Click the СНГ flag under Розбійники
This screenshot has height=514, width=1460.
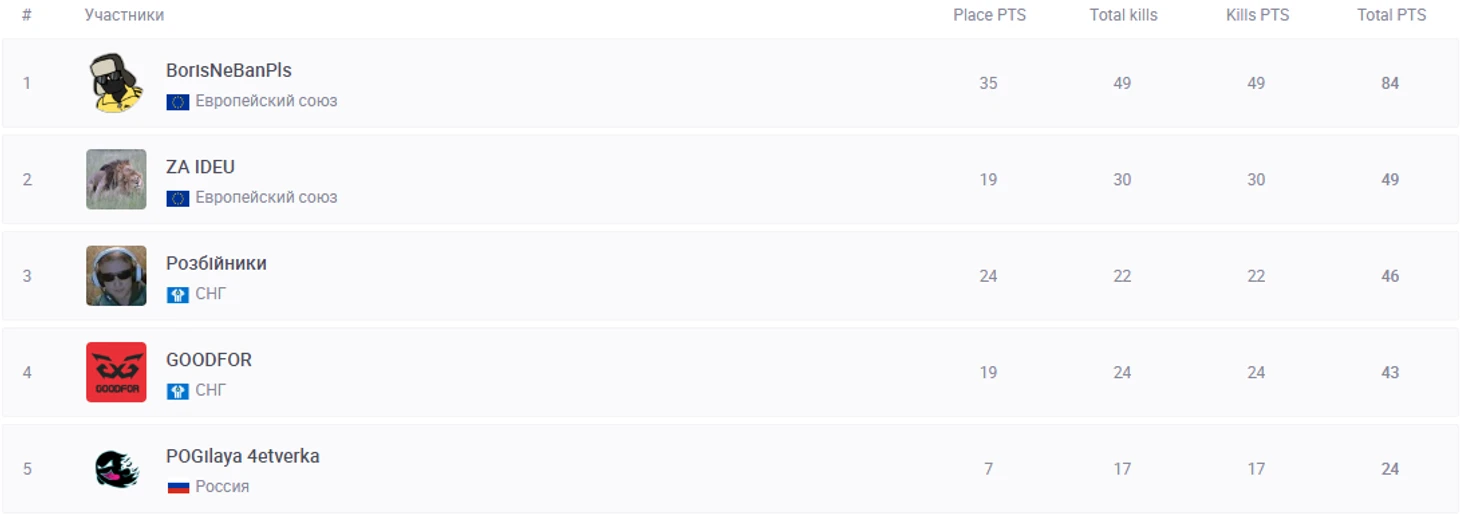click(x=178, y=294)
